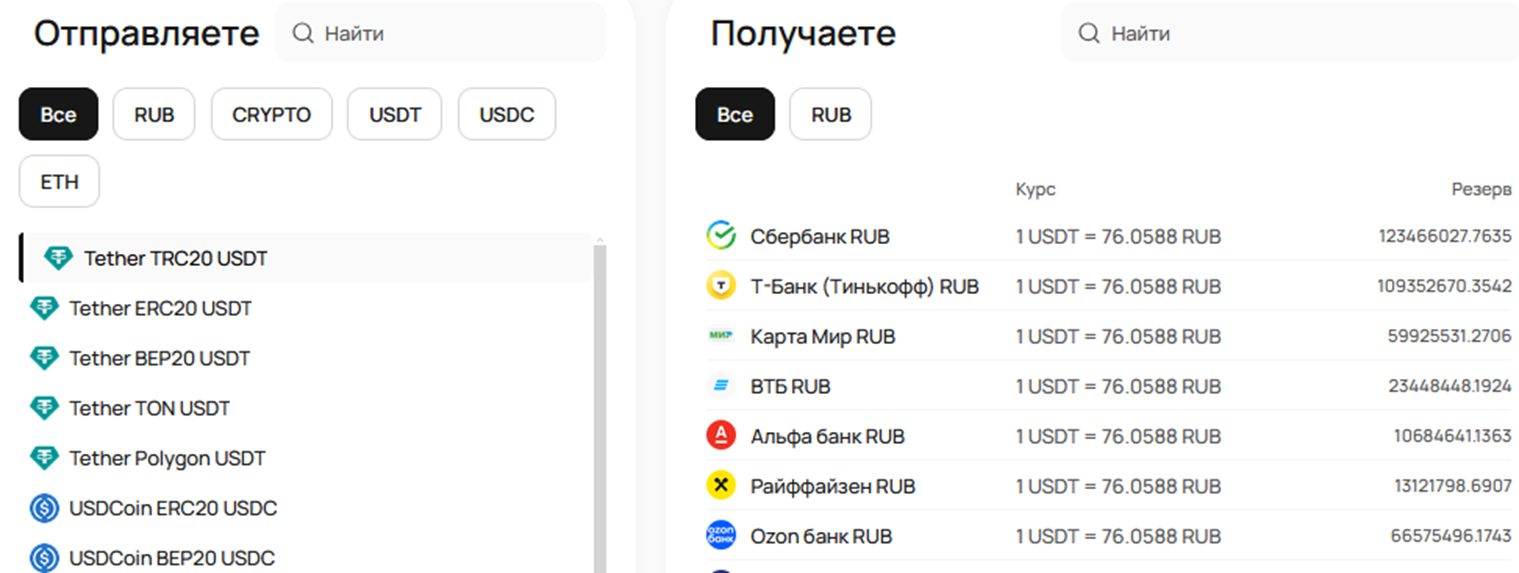Pick ВТБ RUB in receive list
The height and width of the screenshot is (573, 1519).
pyautogui.click(x=790, y=386)
